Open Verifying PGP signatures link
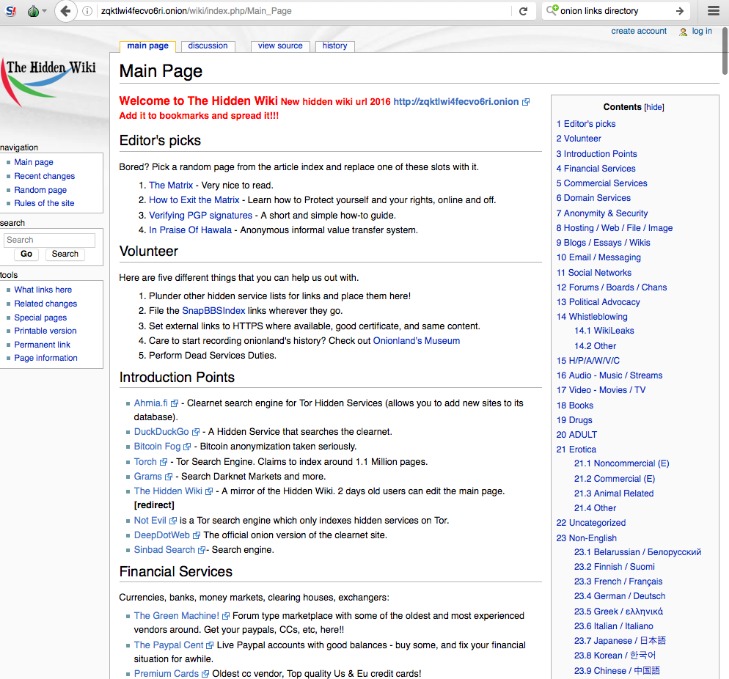Viewport: 729px width, 679px height. [x=200, y=215]
